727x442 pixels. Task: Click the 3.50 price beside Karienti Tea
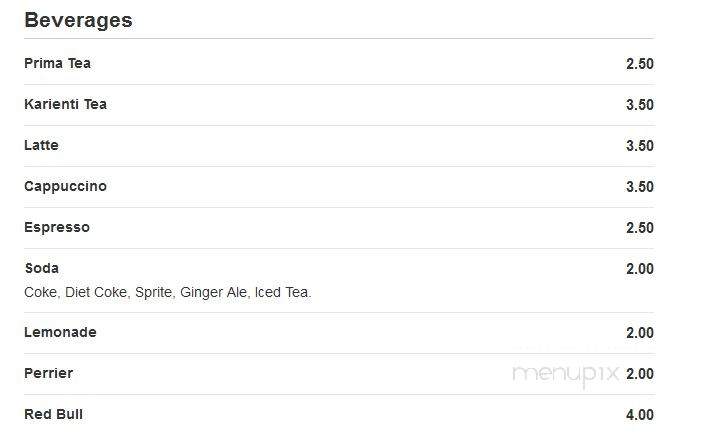tap(640, 105)
